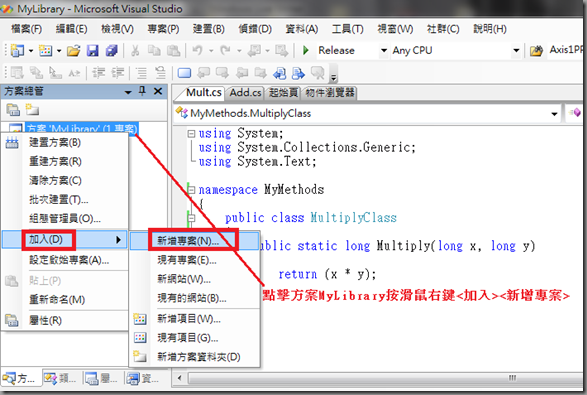This screenshot has height=395, width=587.
Task: Open the 編輯(E) menu
Action: pos(72,29)
